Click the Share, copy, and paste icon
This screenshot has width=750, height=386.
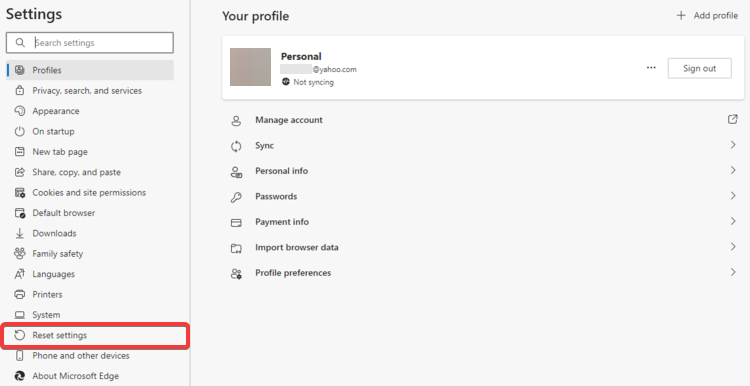20,172
